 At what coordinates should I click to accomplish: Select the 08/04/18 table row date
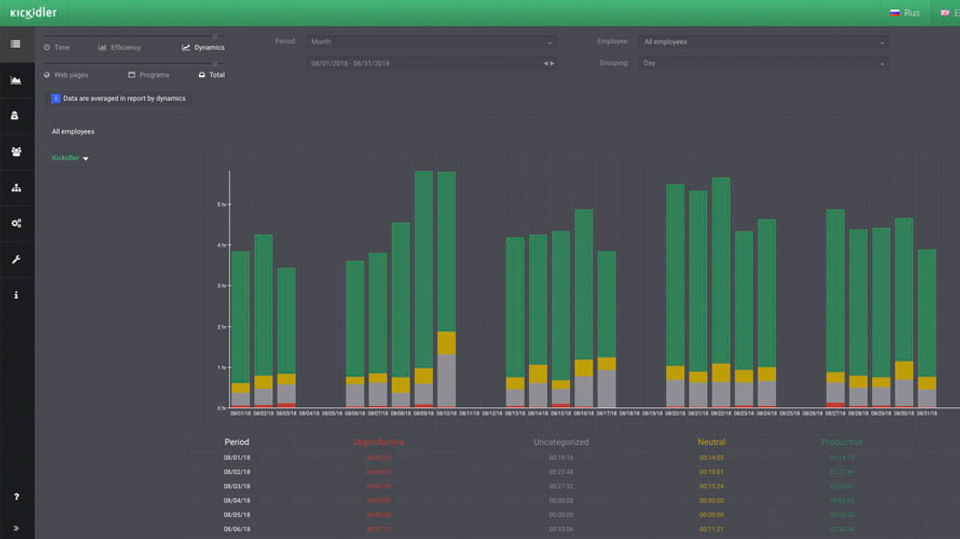pos(236,500)
